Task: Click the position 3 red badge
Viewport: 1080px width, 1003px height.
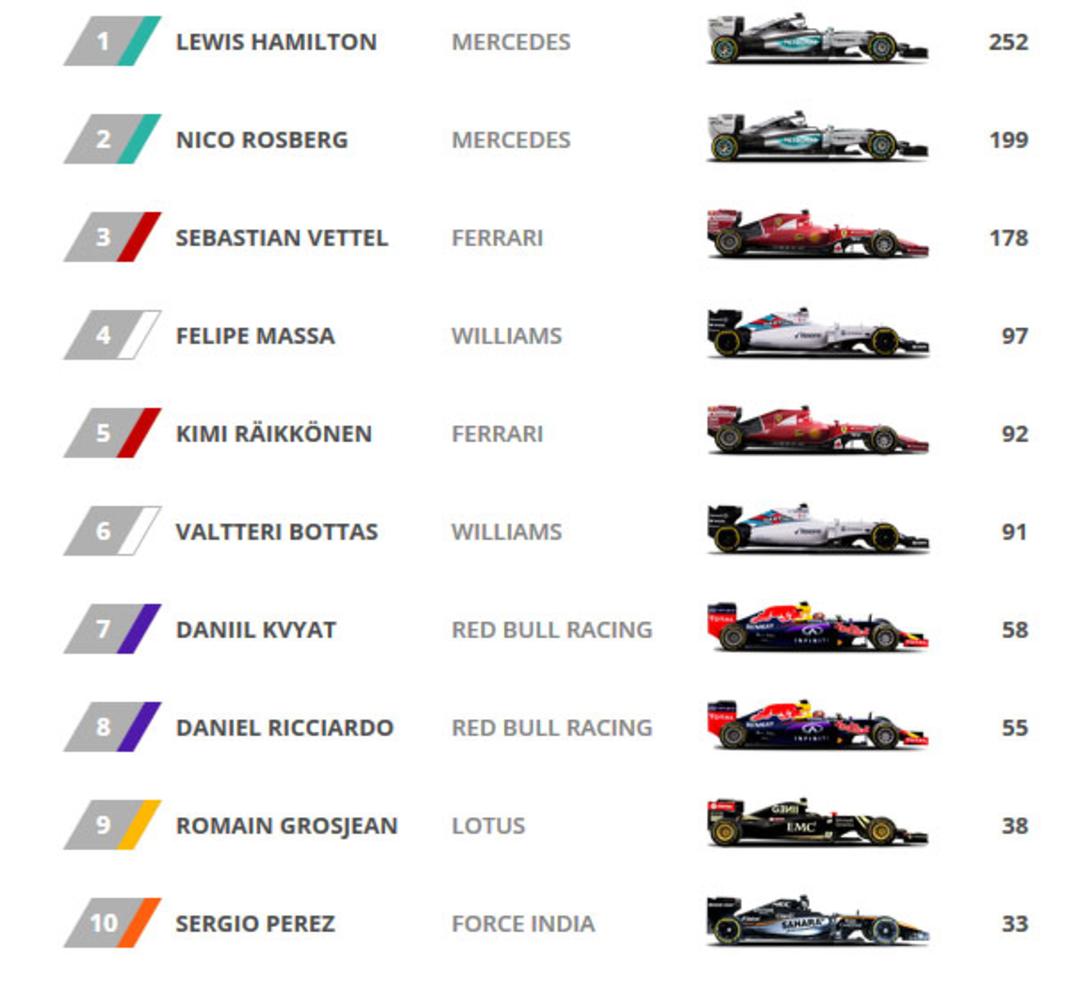Action: coord(112,237)
